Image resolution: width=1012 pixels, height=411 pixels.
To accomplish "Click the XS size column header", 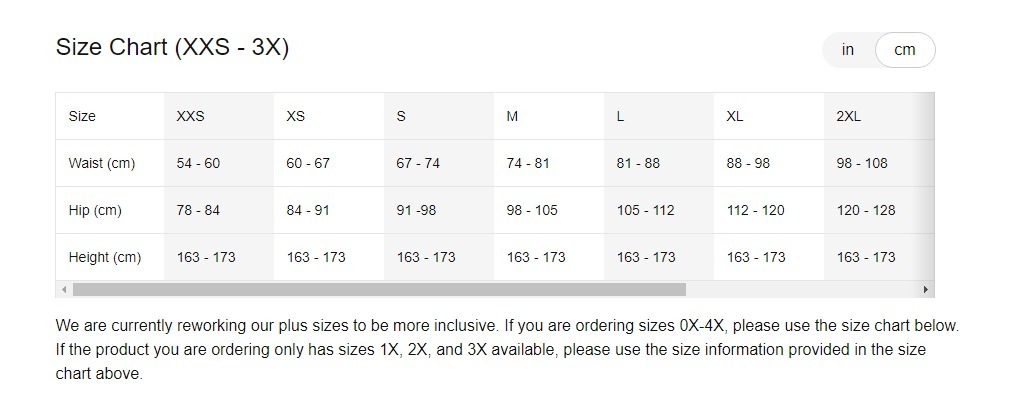I will pyautogui.click(x=295, y=116).
